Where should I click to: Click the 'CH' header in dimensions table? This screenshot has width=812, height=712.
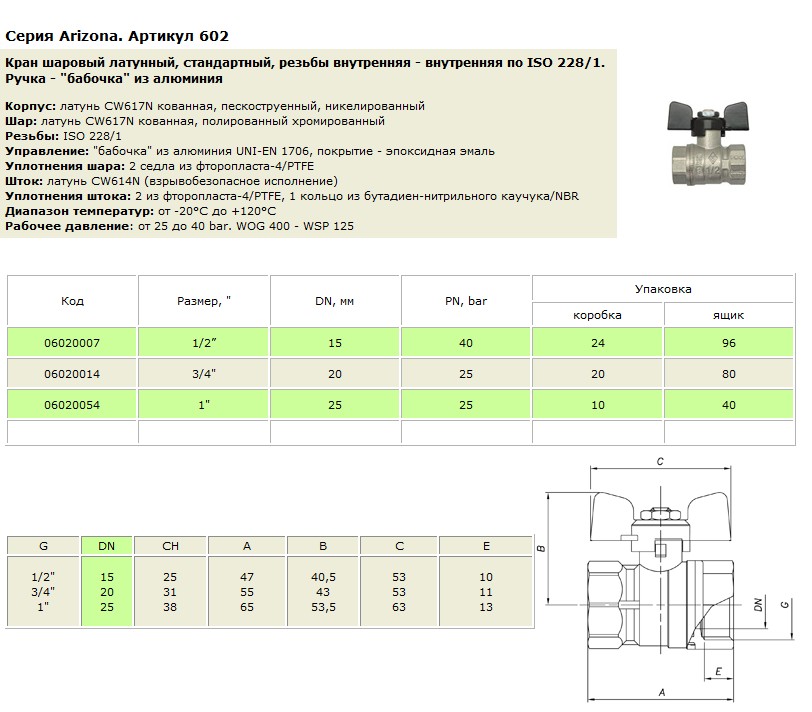coord(170,547)
